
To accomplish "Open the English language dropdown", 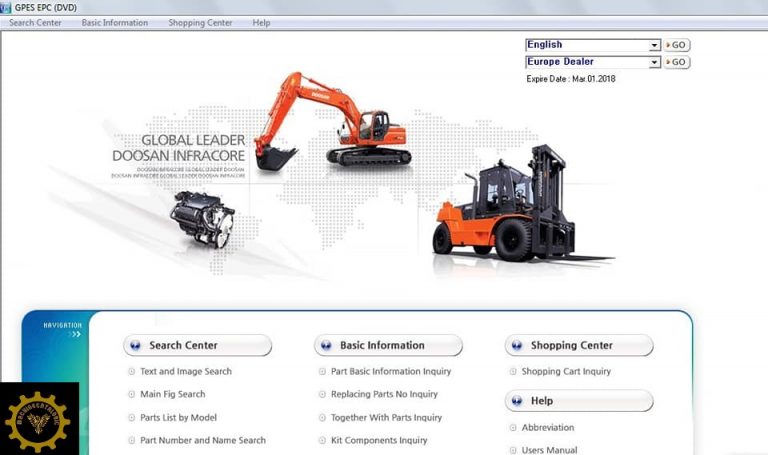I will point(593,45).
